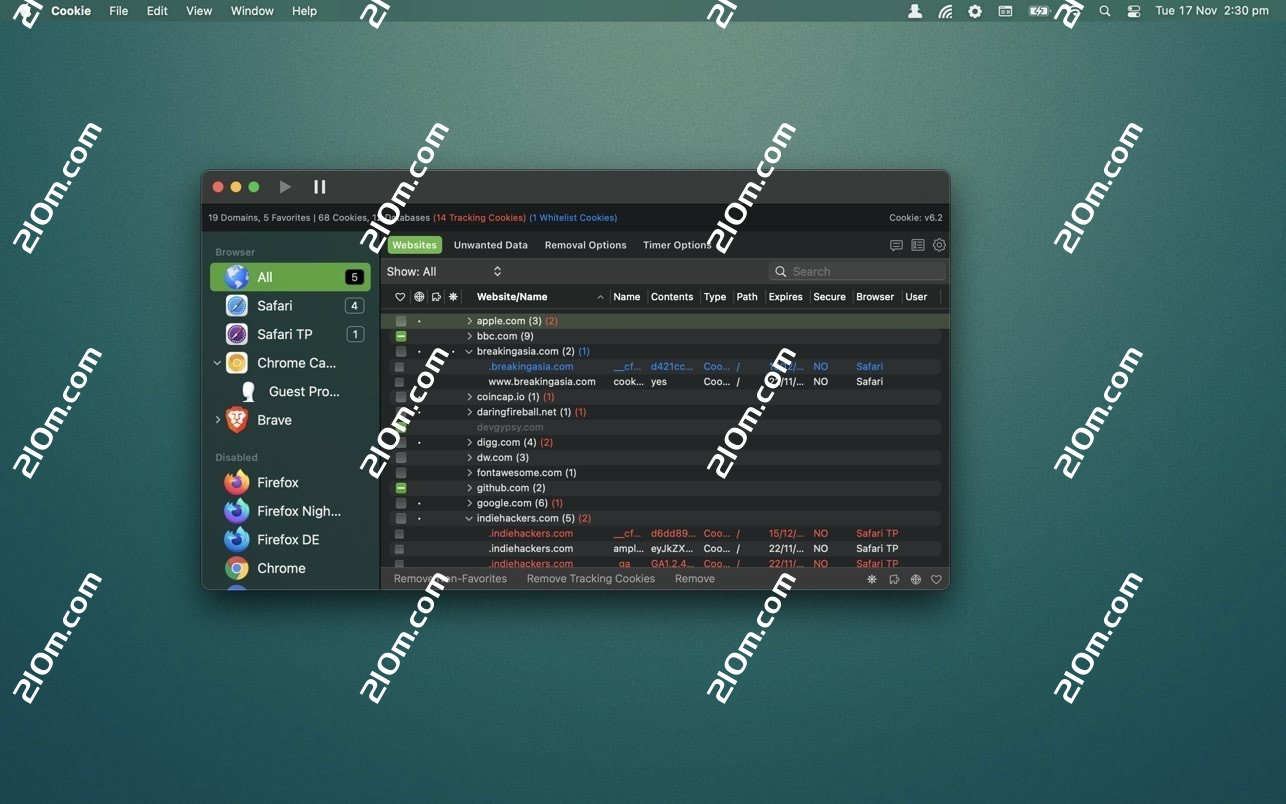This screenshot has width=1286, height=804.
Task: Click the Remove button in the bottom bar
Action: (695, 579)
